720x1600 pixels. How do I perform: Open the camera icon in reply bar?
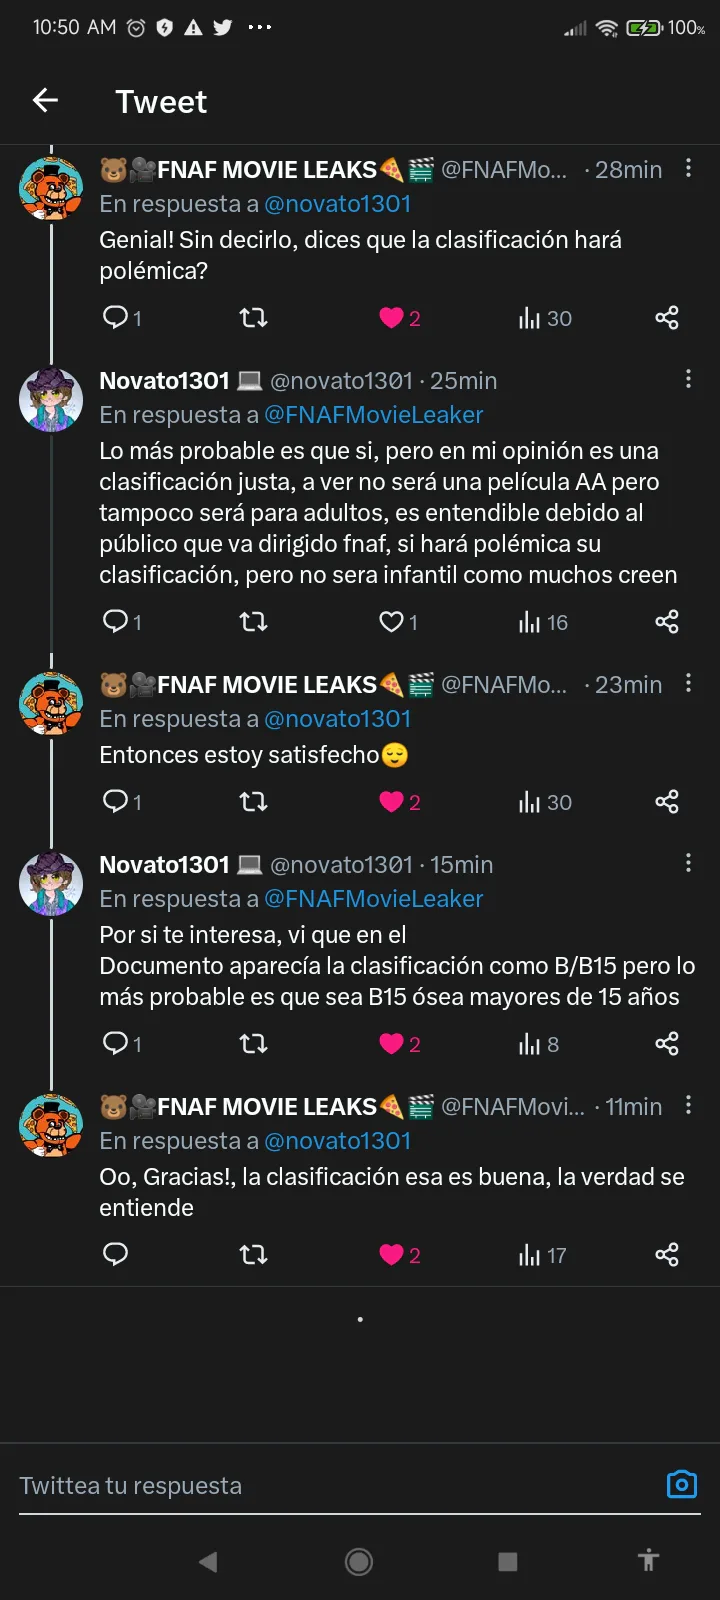[681, 1485]
